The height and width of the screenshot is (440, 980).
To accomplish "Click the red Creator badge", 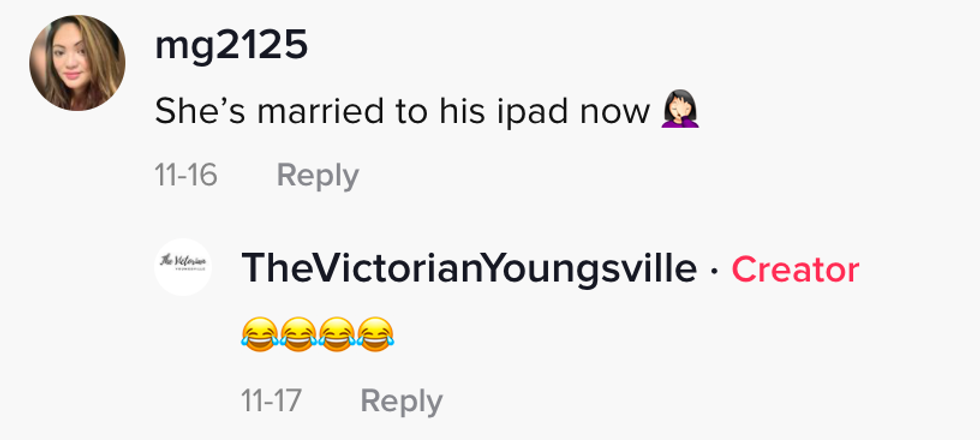I will click(796, 269).
